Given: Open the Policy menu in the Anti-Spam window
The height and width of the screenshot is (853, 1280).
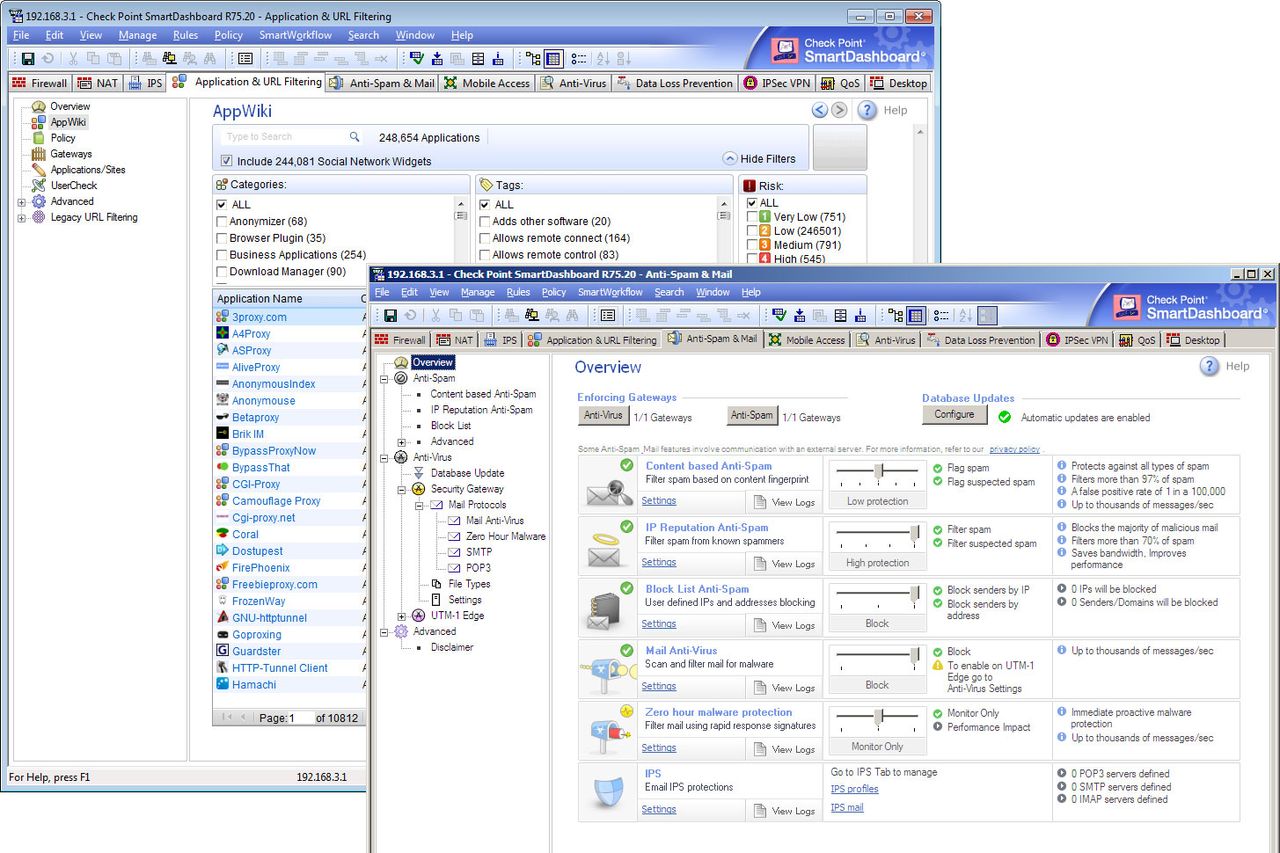Looking at the screenshot, I should tap(554, 292).
